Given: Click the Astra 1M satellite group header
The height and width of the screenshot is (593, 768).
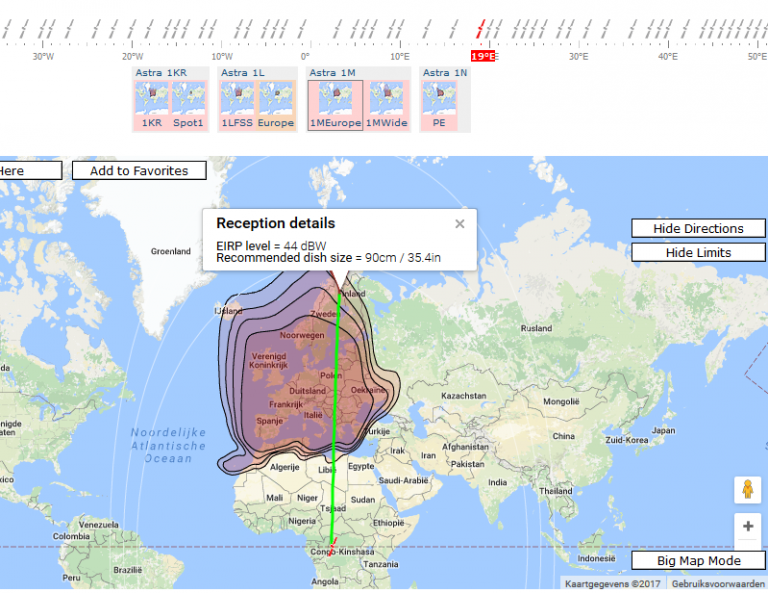Looking at the screenshot, I should [332, 73].
